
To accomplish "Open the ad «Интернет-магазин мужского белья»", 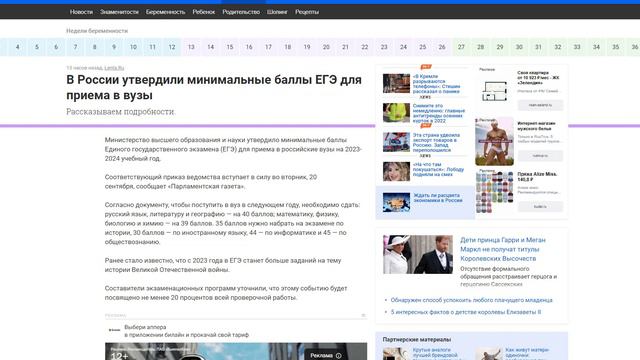I will pyautogui.click(x=536, y=126).
